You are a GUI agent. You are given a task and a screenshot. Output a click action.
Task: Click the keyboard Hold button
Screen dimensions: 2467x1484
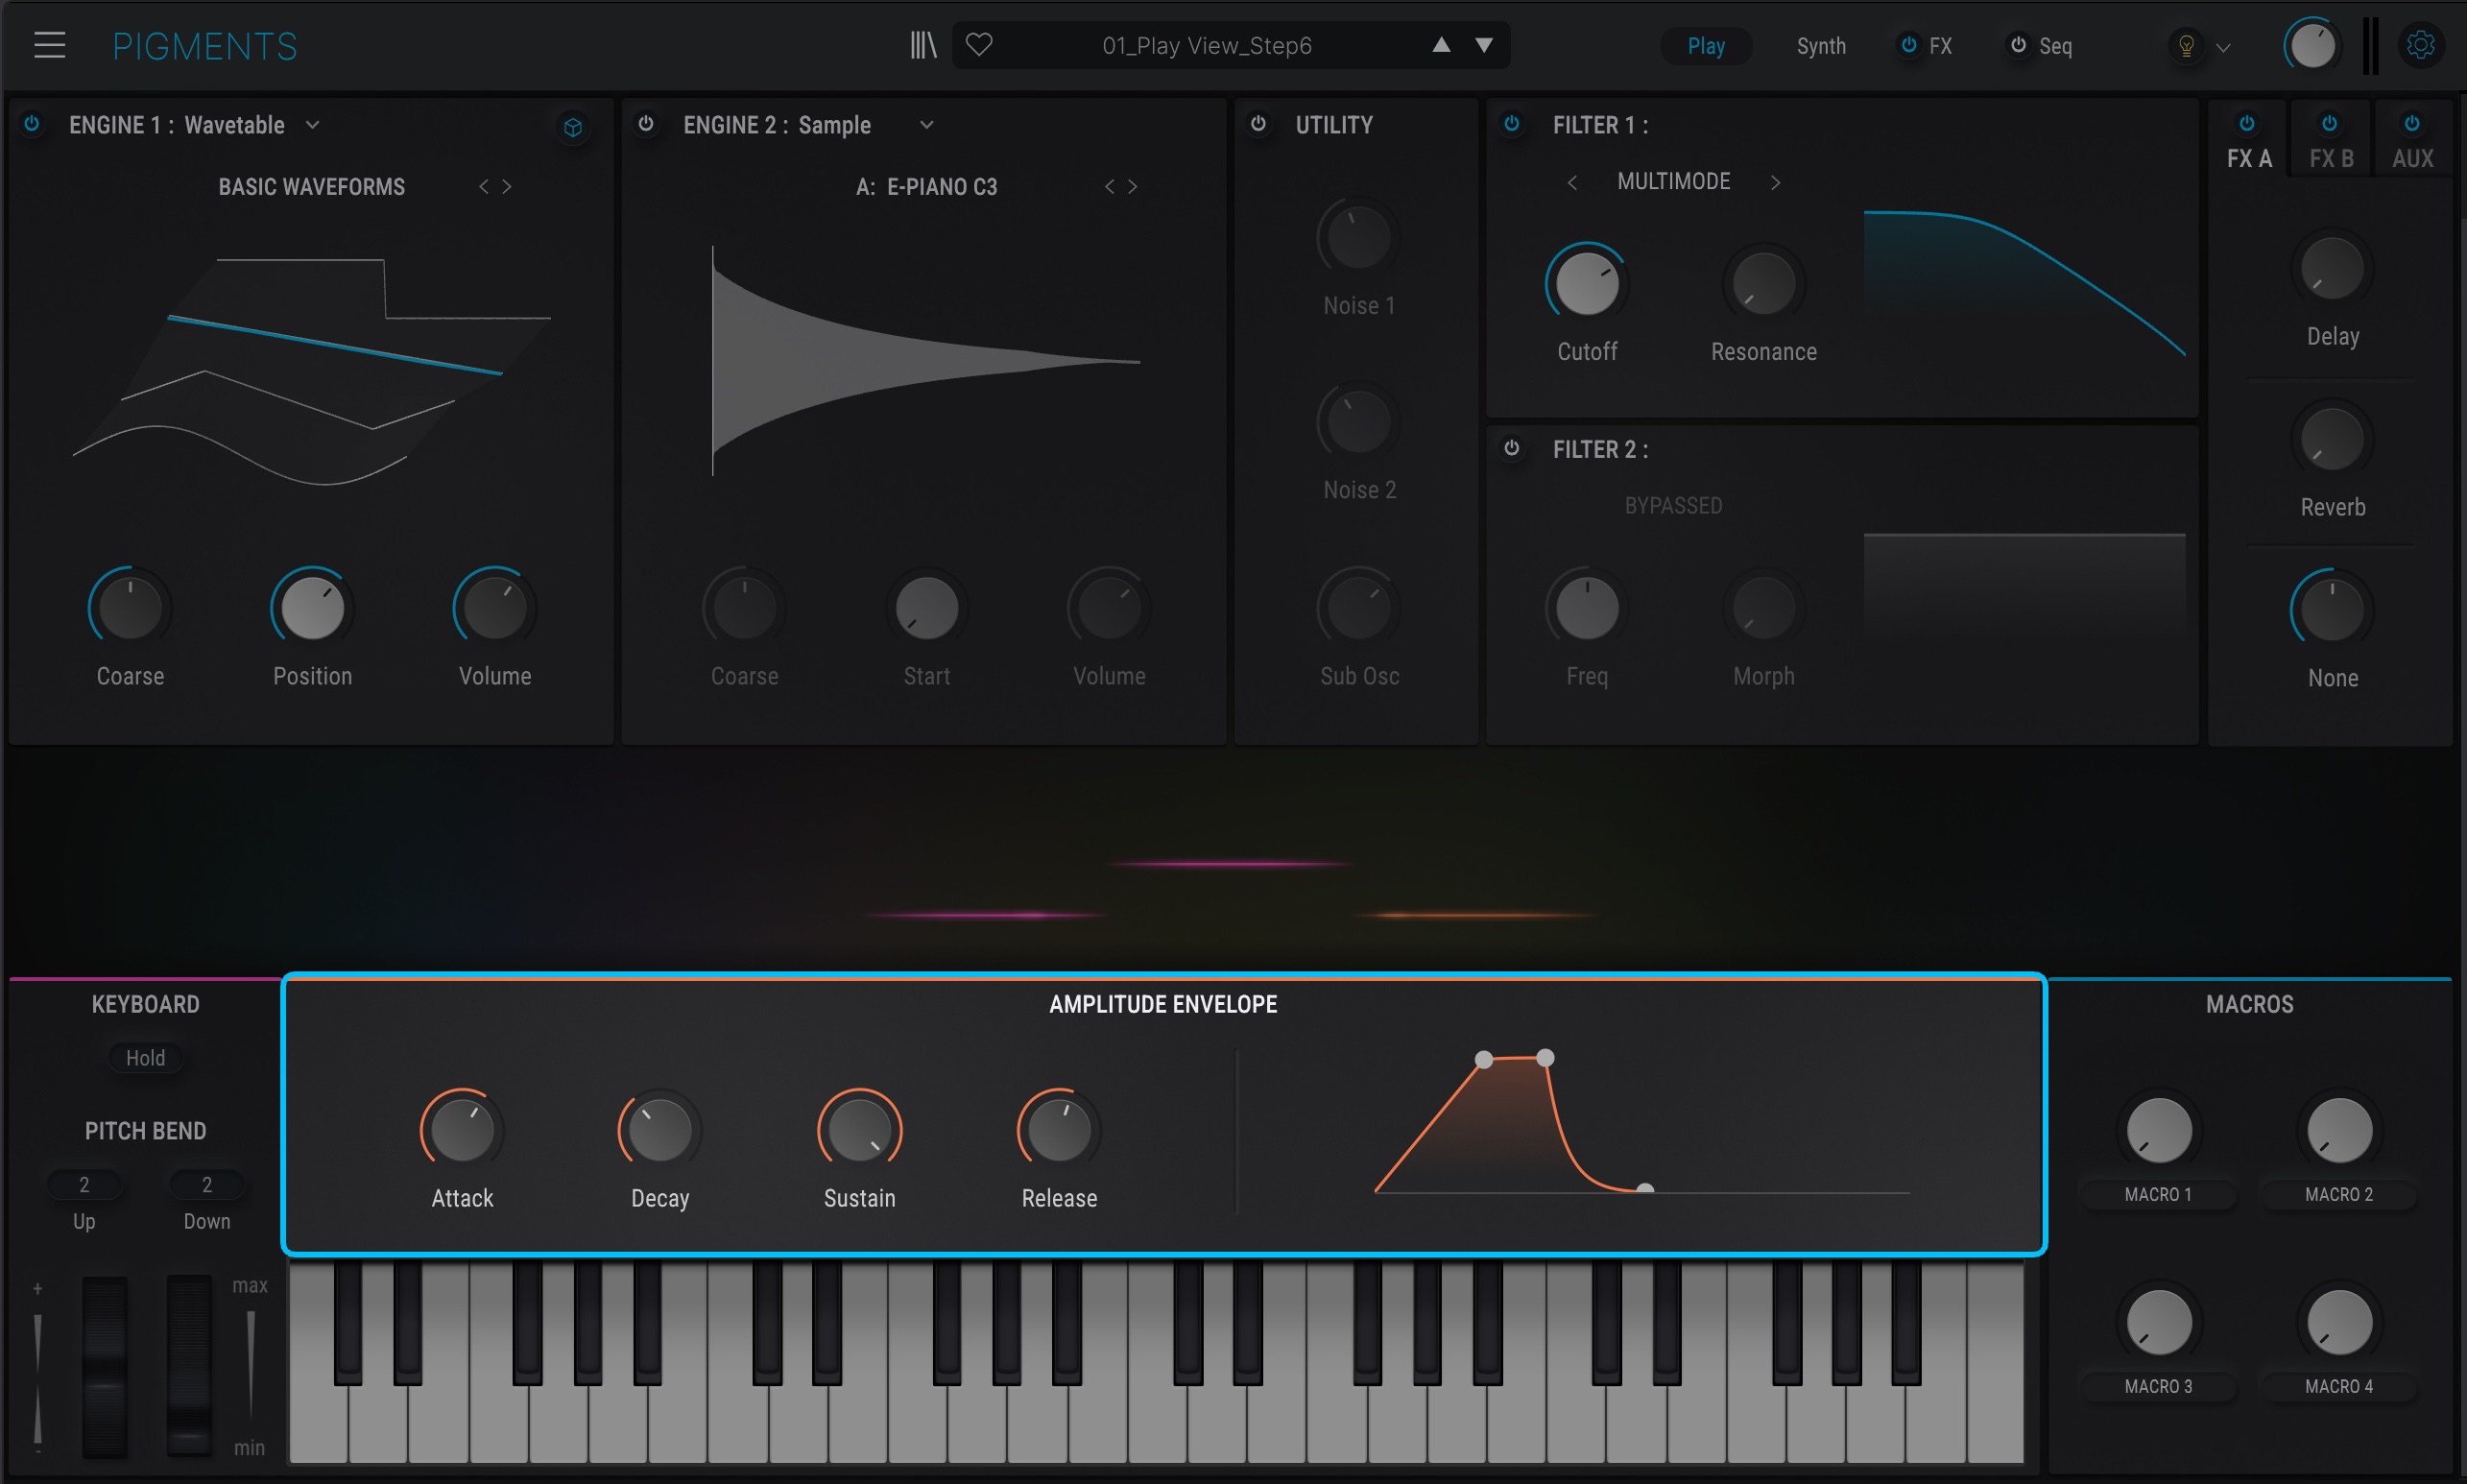[145, 1058]
